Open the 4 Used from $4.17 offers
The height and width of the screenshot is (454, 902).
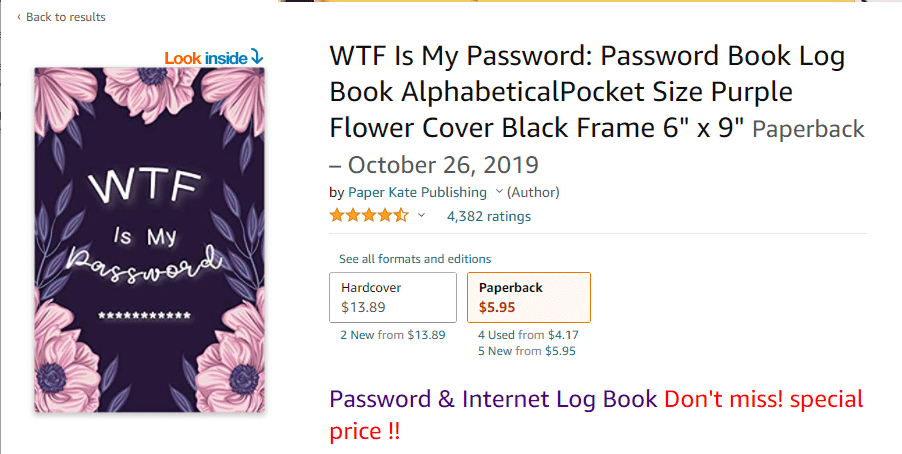(x=528, y=335)
